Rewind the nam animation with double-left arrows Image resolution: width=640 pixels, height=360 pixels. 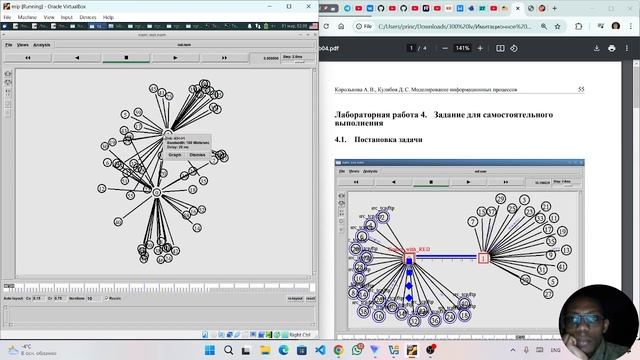(x=28, y=58)
